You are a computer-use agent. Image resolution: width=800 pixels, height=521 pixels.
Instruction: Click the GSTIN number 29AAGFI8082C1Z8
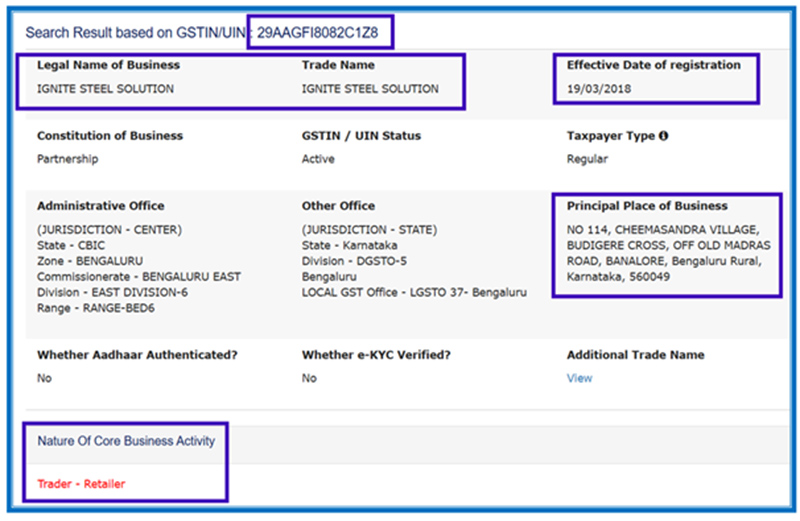coord(320,32)
